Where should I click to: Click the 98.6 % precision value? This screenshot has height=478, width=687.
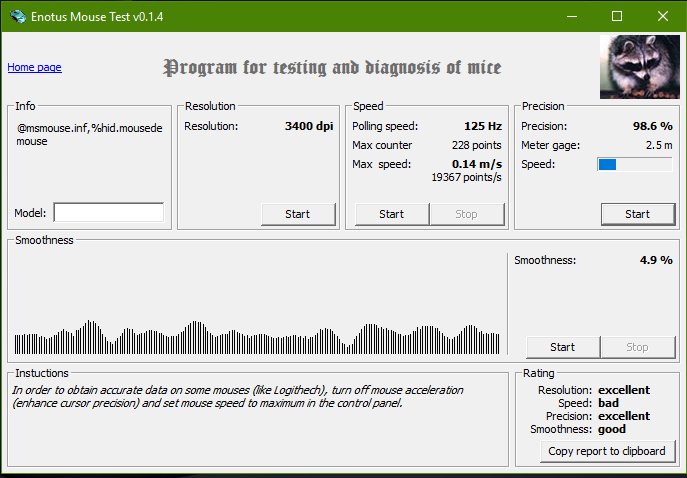tap(652, 126)
